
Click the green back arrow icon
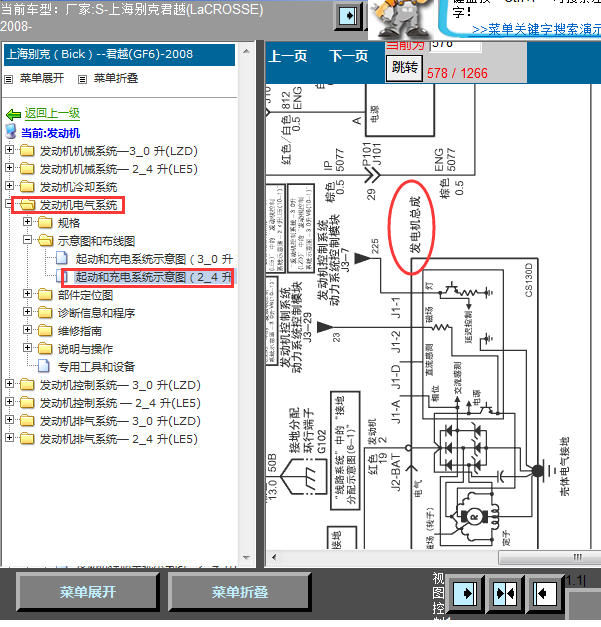click(14, 114)
